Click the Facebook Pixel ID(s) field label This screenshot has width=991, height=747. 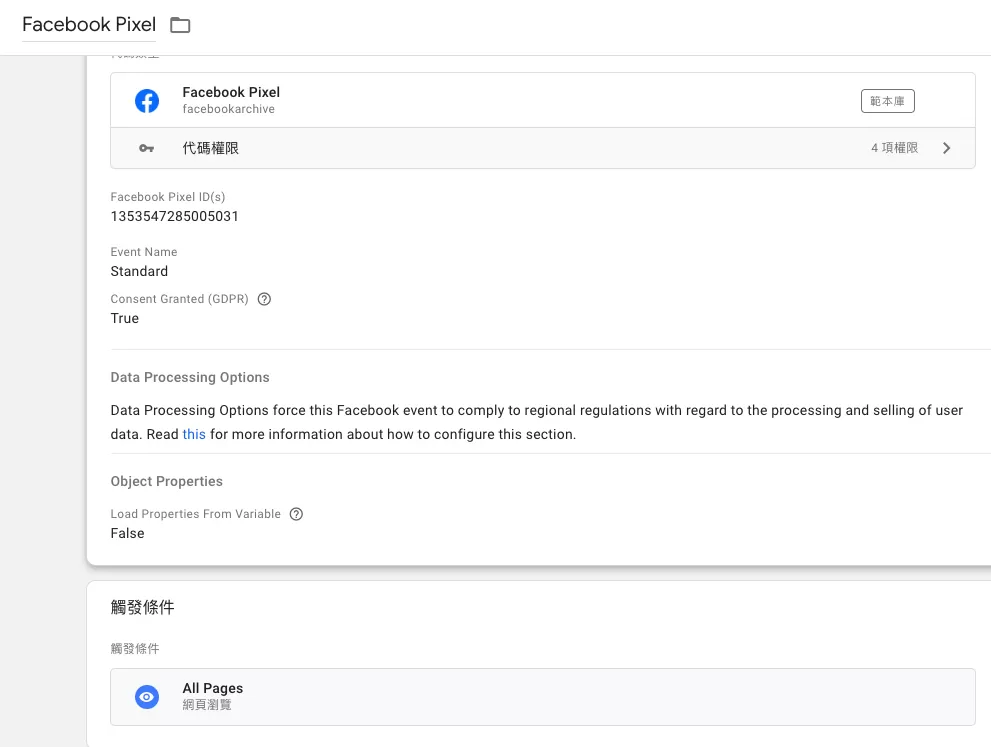pos(167,197)
